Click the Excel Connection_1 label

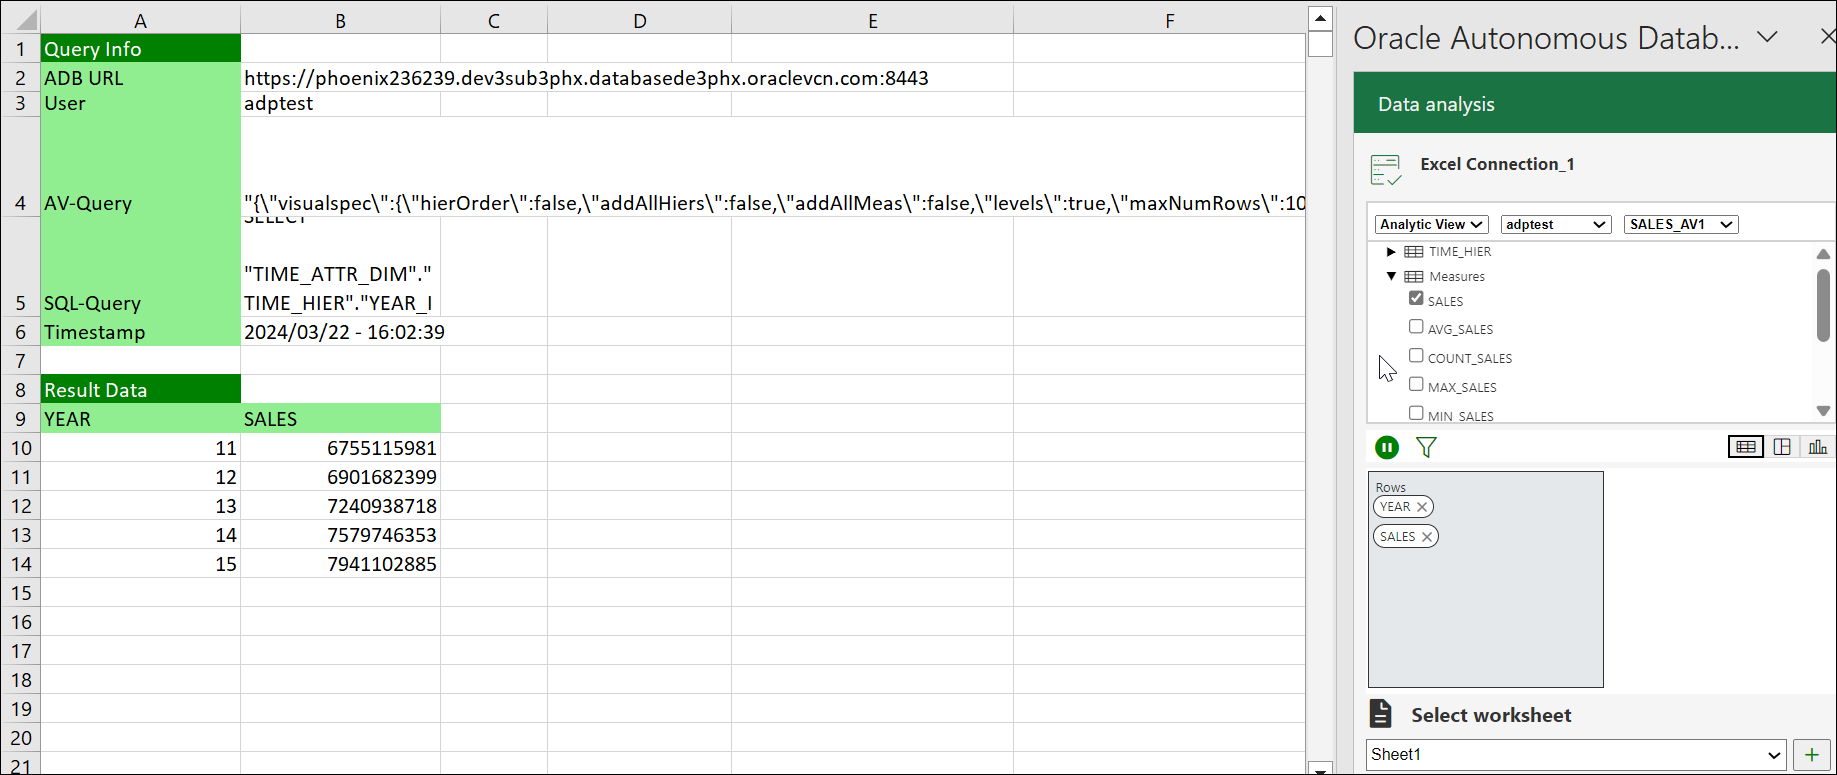(x=1497, y=164)
